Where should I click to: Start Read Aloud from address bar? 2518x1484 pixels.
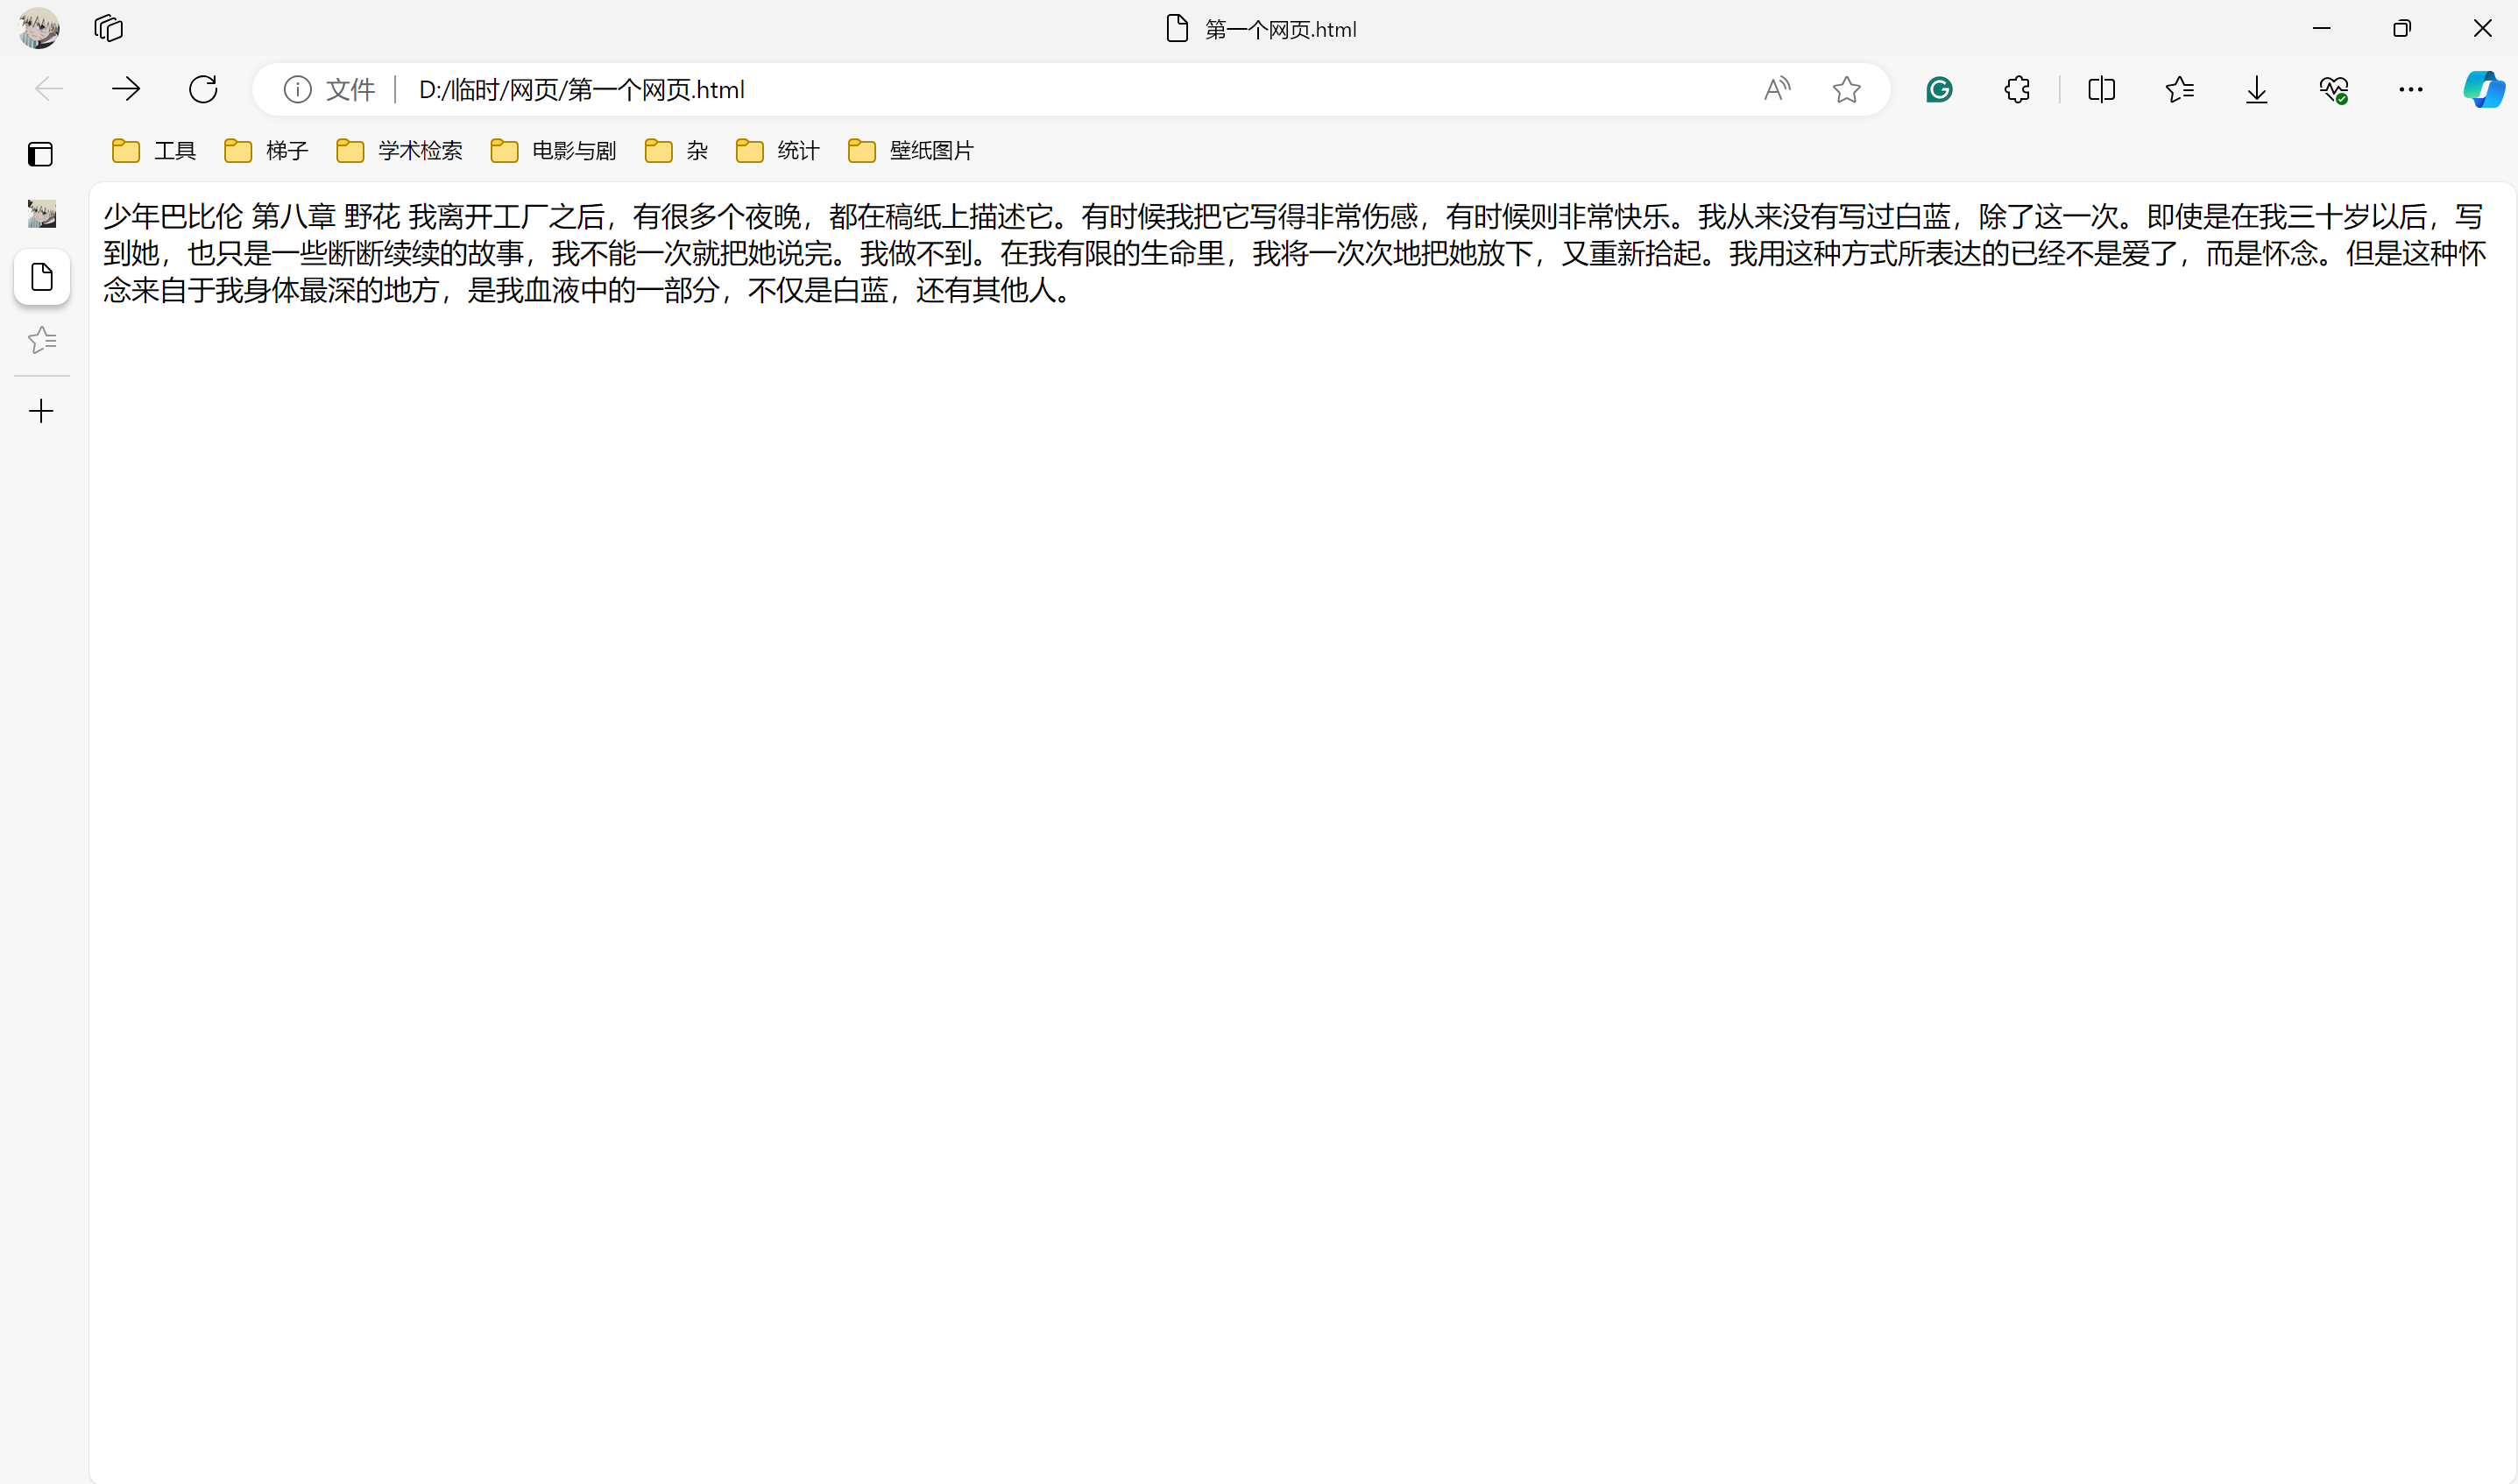click(1777, 89)
